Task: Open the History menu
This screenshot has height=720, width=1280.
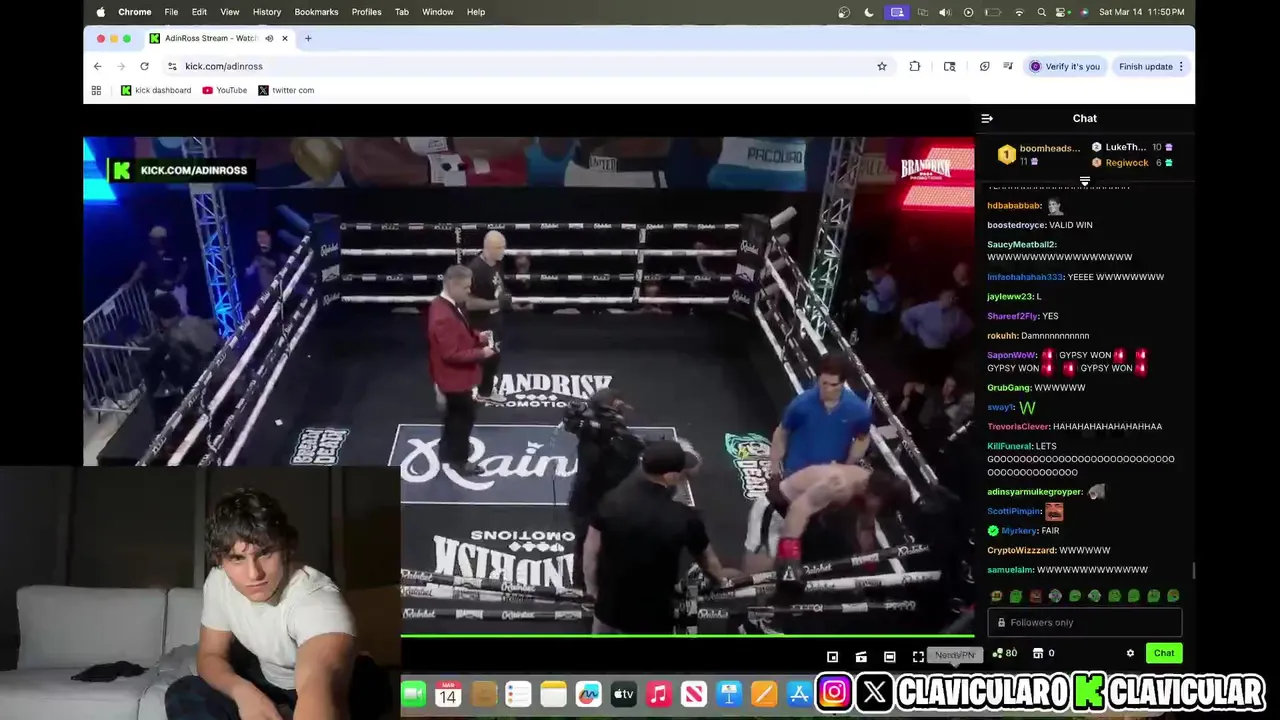Action: [x=267, y=12]
